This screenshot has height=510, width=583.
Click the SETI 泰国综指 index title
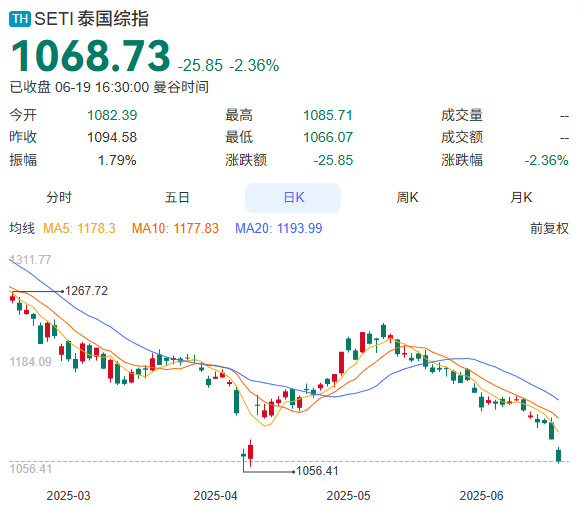pos(91,19)
